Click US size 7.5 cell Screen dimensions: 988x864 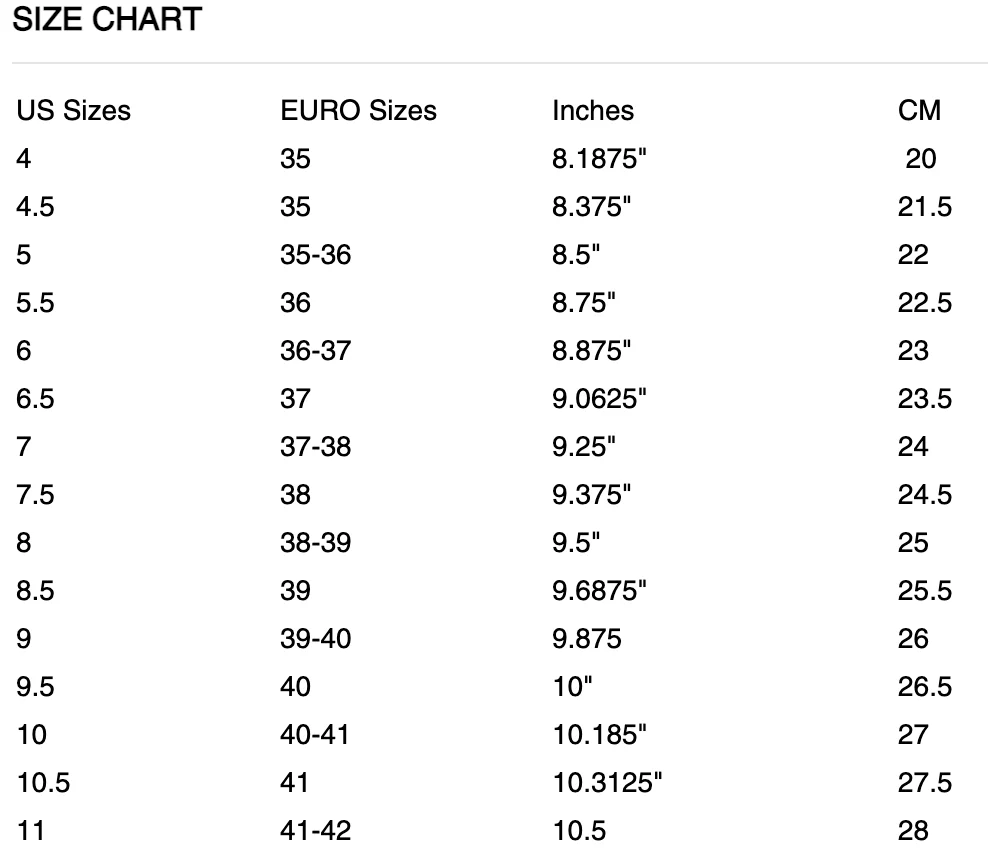click(x=35, y=494)
